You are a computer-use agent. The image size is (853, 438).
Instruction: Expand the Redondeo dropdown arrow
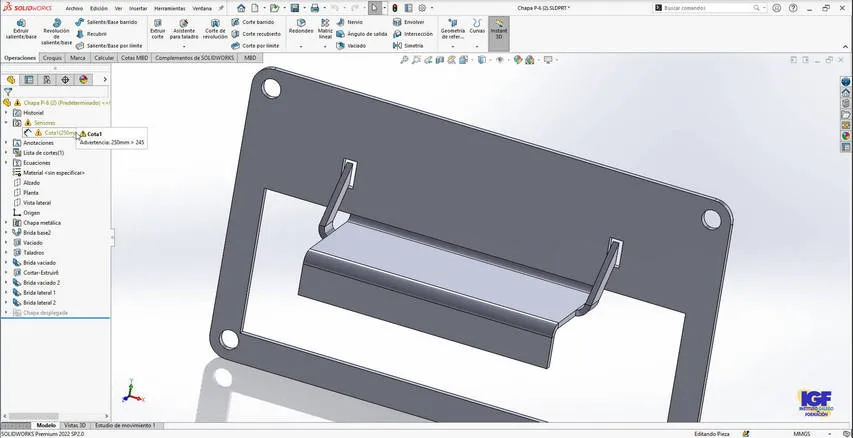click(301, 47)
